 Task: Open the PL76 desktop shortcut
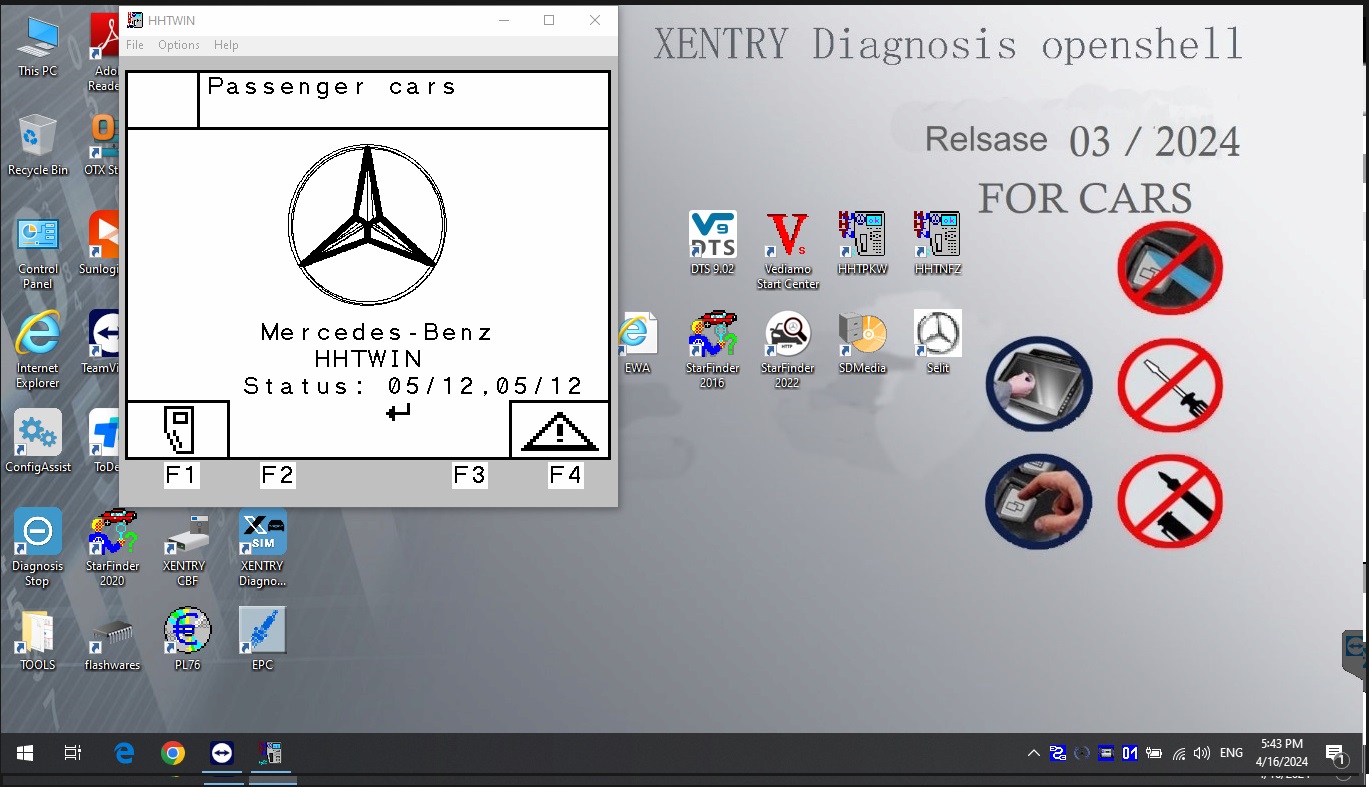pos(187,639)
